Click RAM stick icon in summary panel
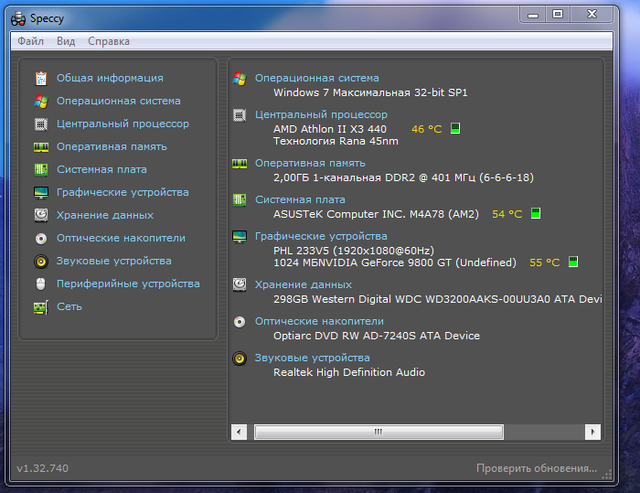Image resolution: width=640 pixels, height=493 pixels. click(240, 164)
